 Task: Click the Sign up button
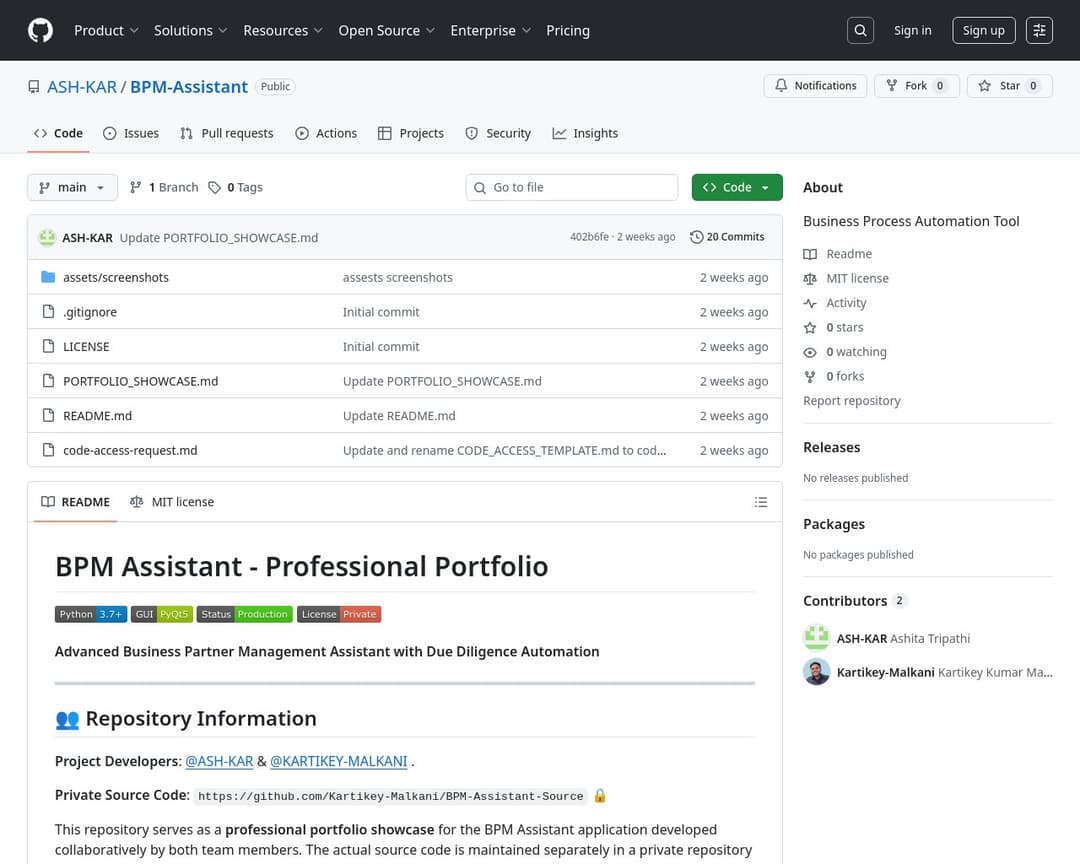983,30
